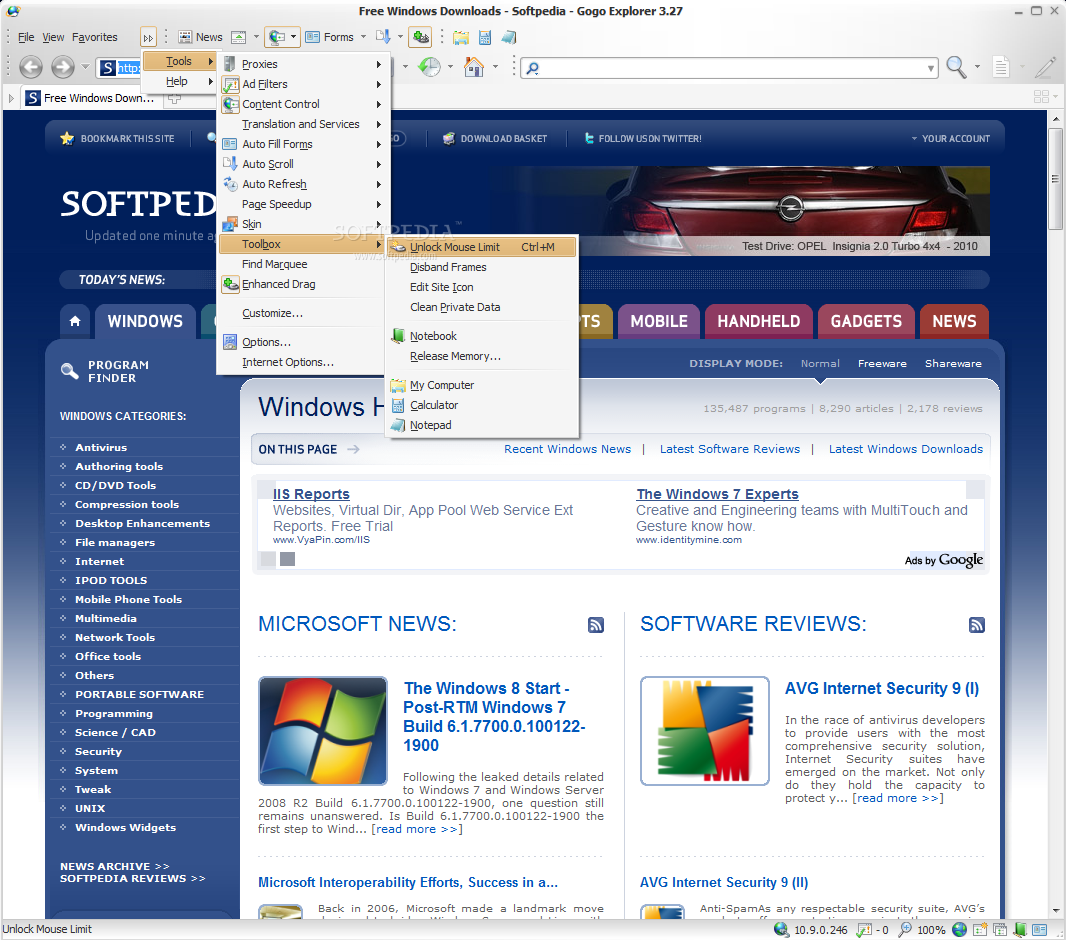The width and height of the screenshot is (1066, 940).
Task: Toggle the highlighted Enhanced Drag toolbar button
Action: (421, 37)
